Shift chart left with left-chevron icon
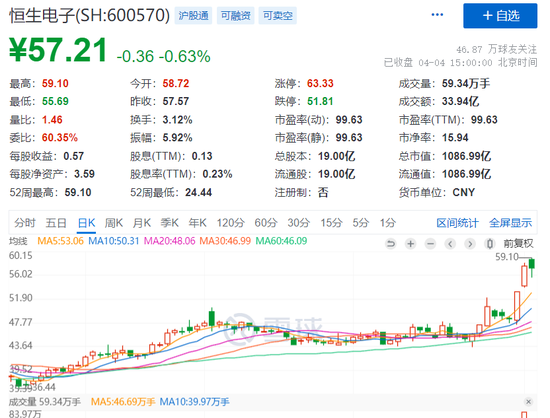 pos(450,243)
